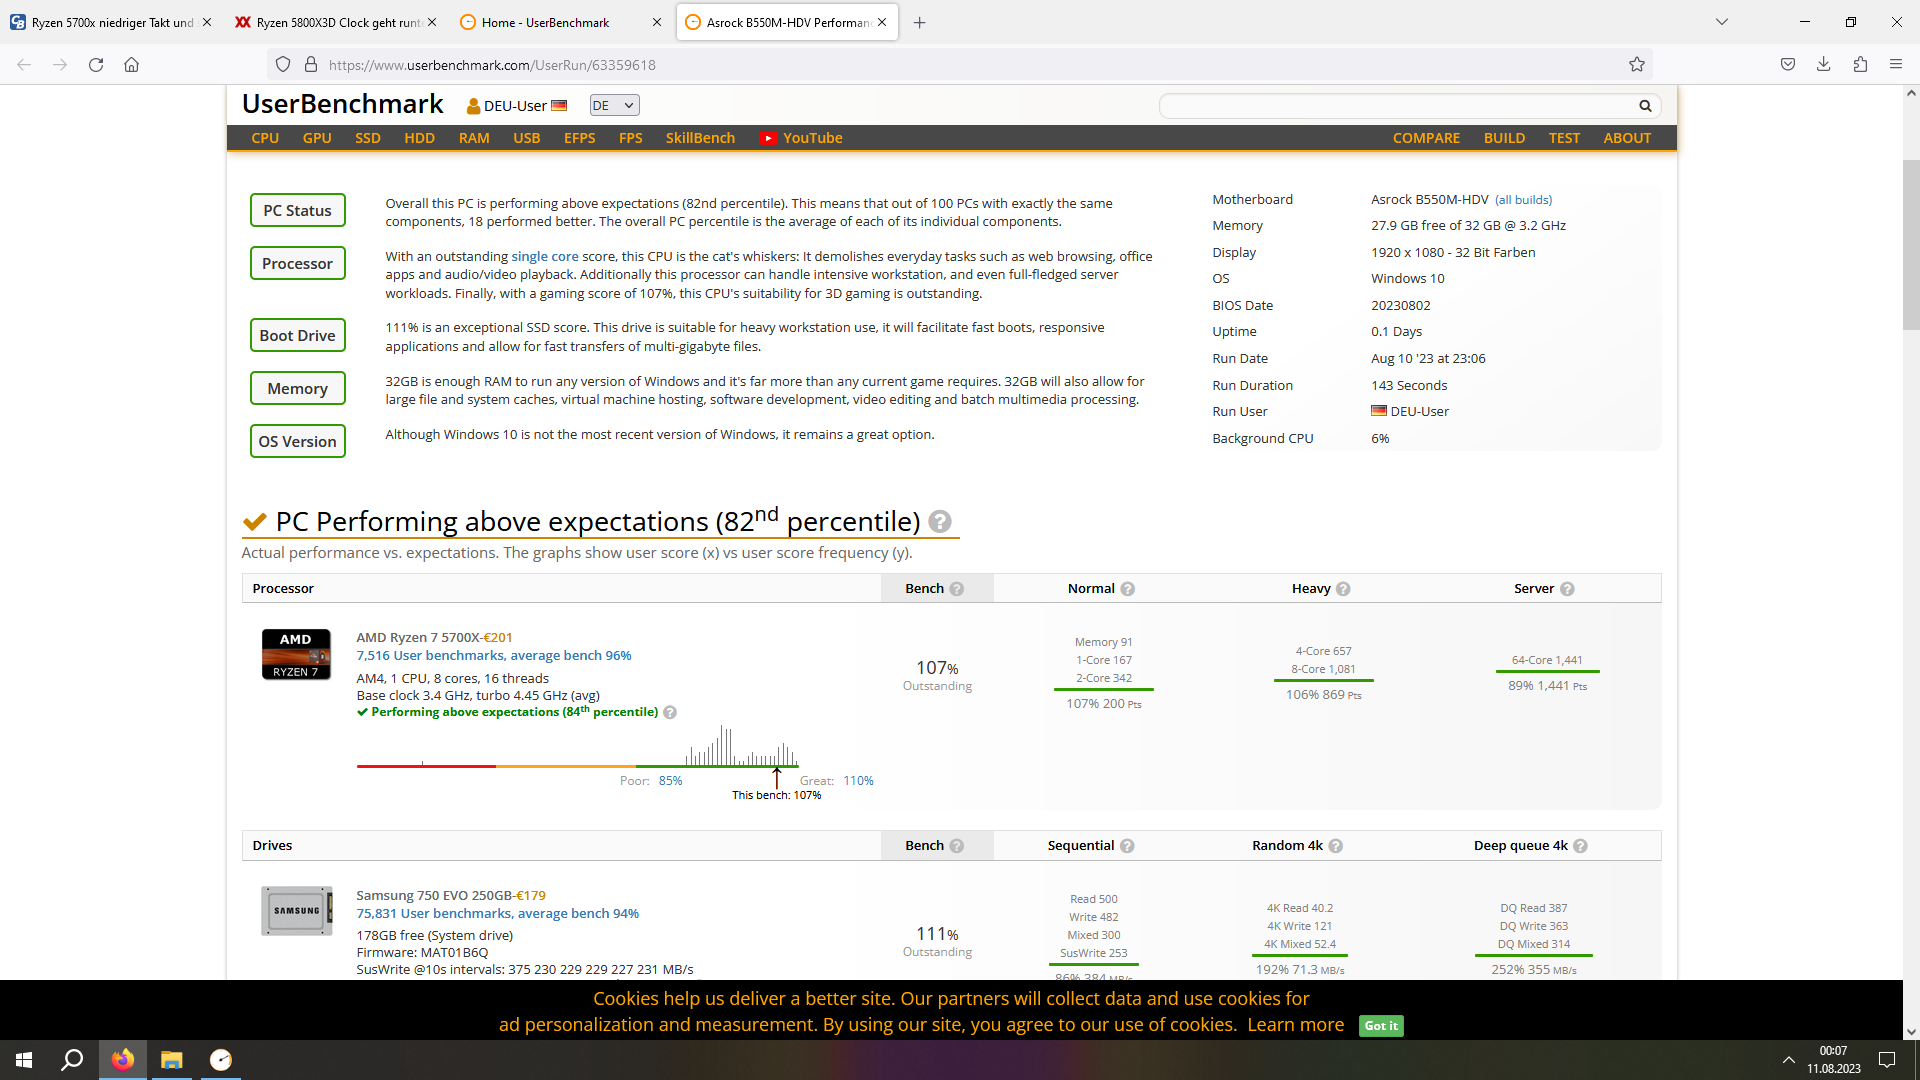
Task: Open the DE country dropdown
Action: point(614,106)
